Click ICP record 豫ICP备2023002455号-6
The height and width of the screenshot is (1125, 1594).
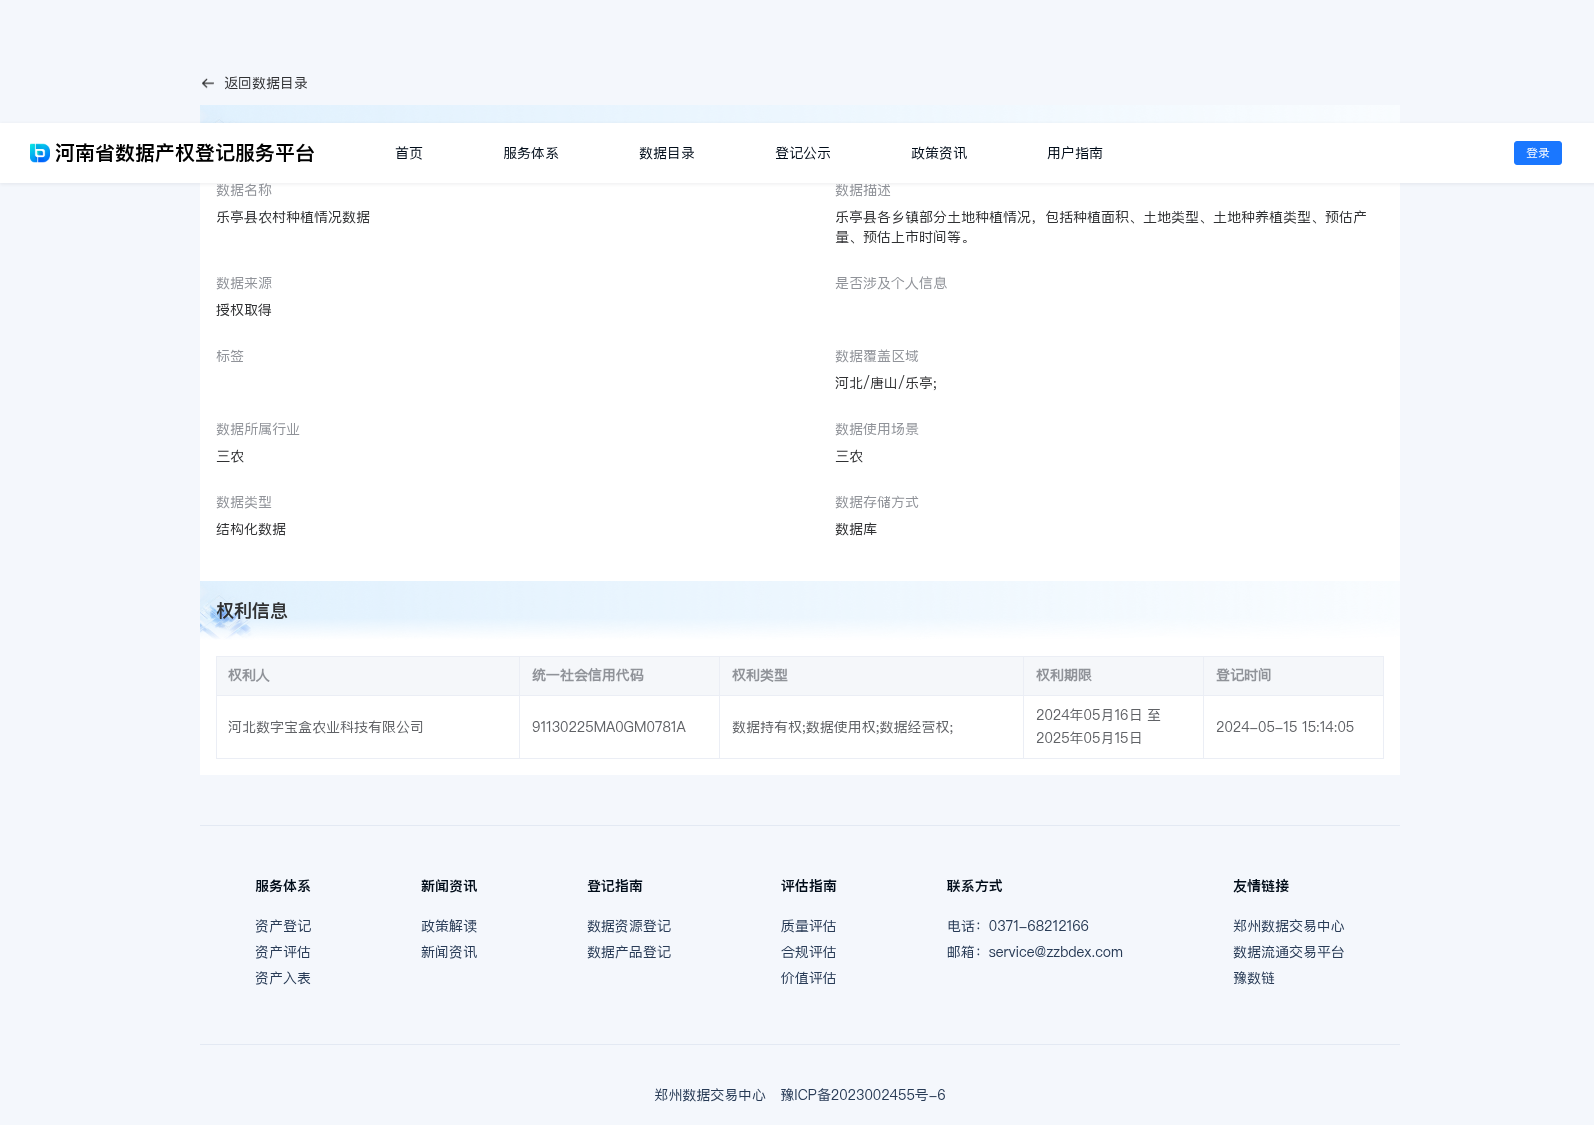pyautogui.click(x=863, y=1095)
